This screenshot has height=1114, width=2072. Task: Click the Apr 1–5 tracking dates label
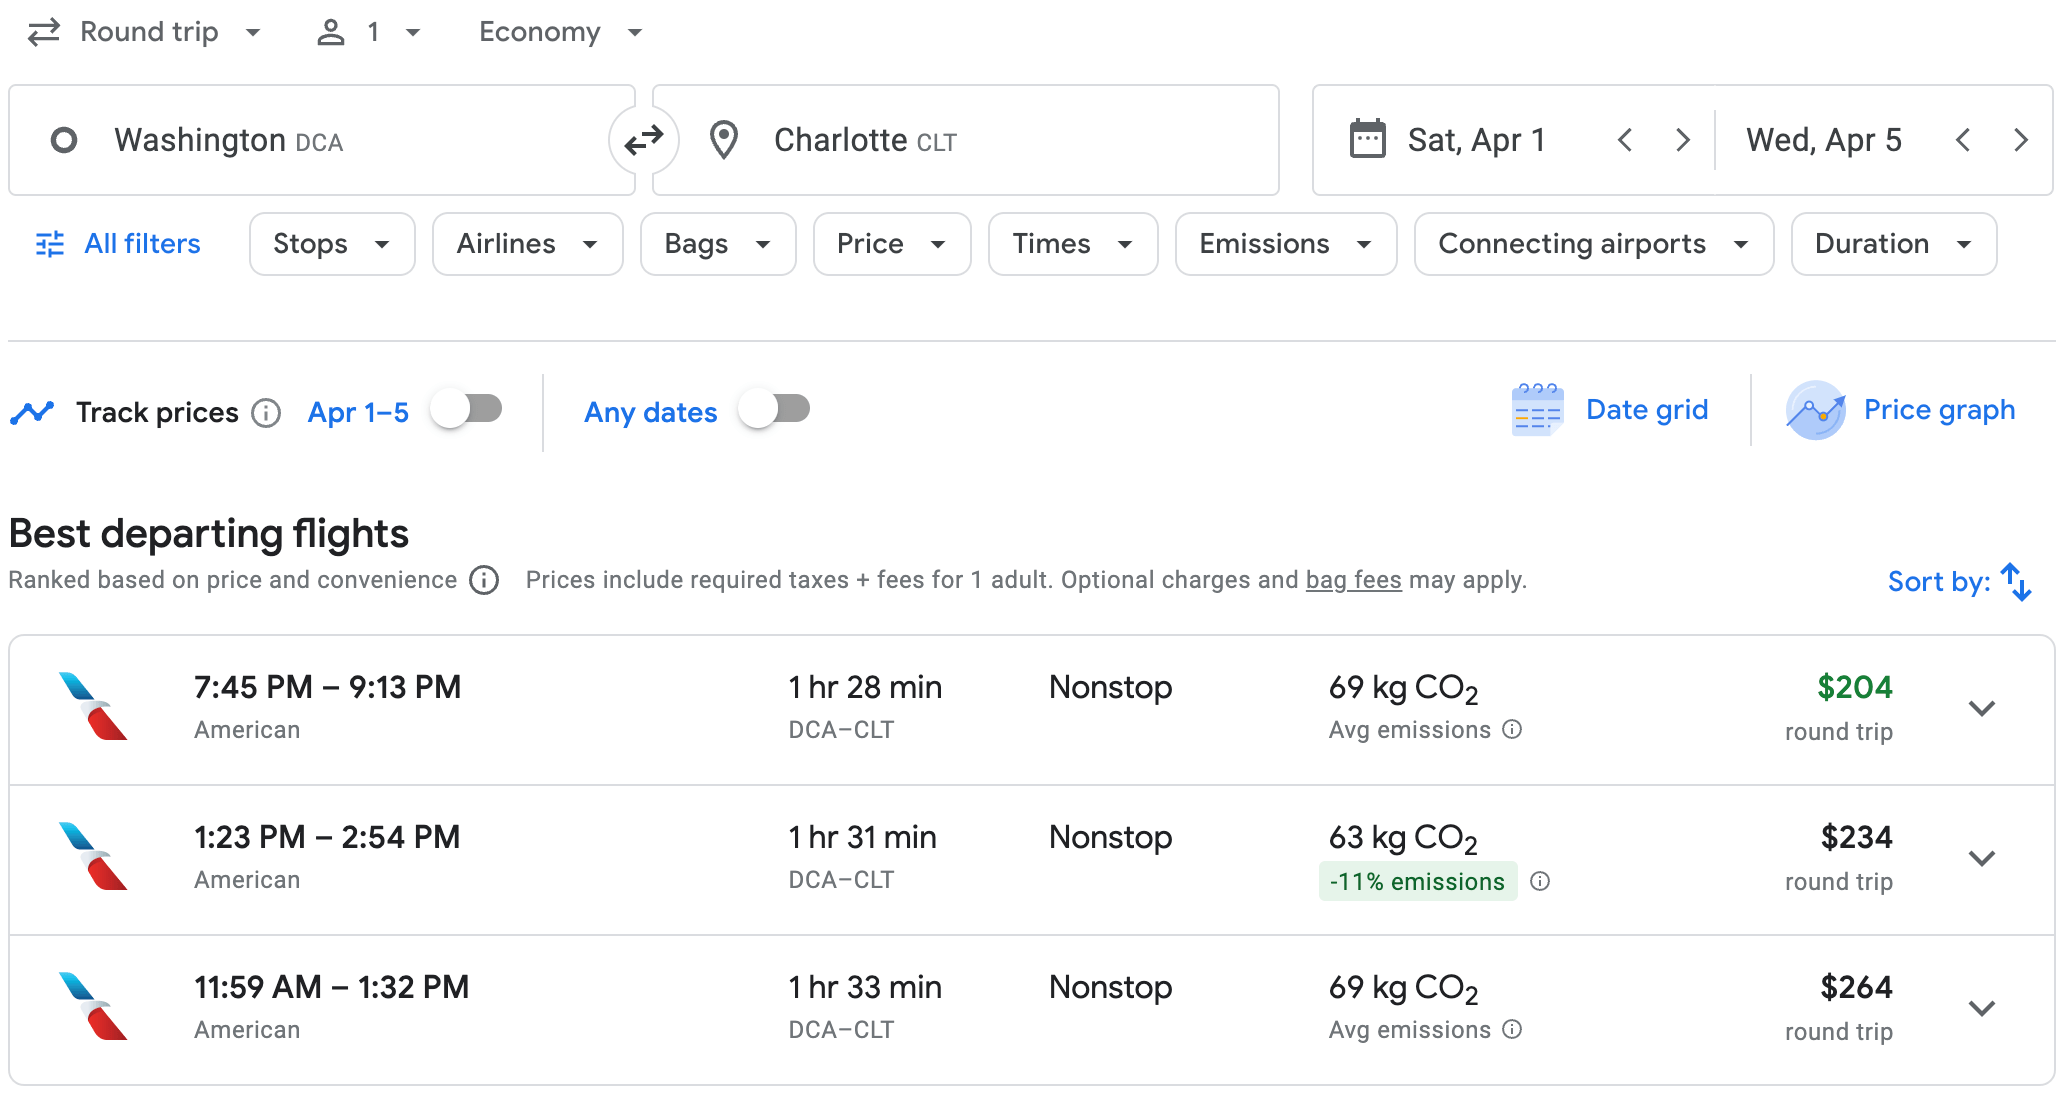(358, 412)
